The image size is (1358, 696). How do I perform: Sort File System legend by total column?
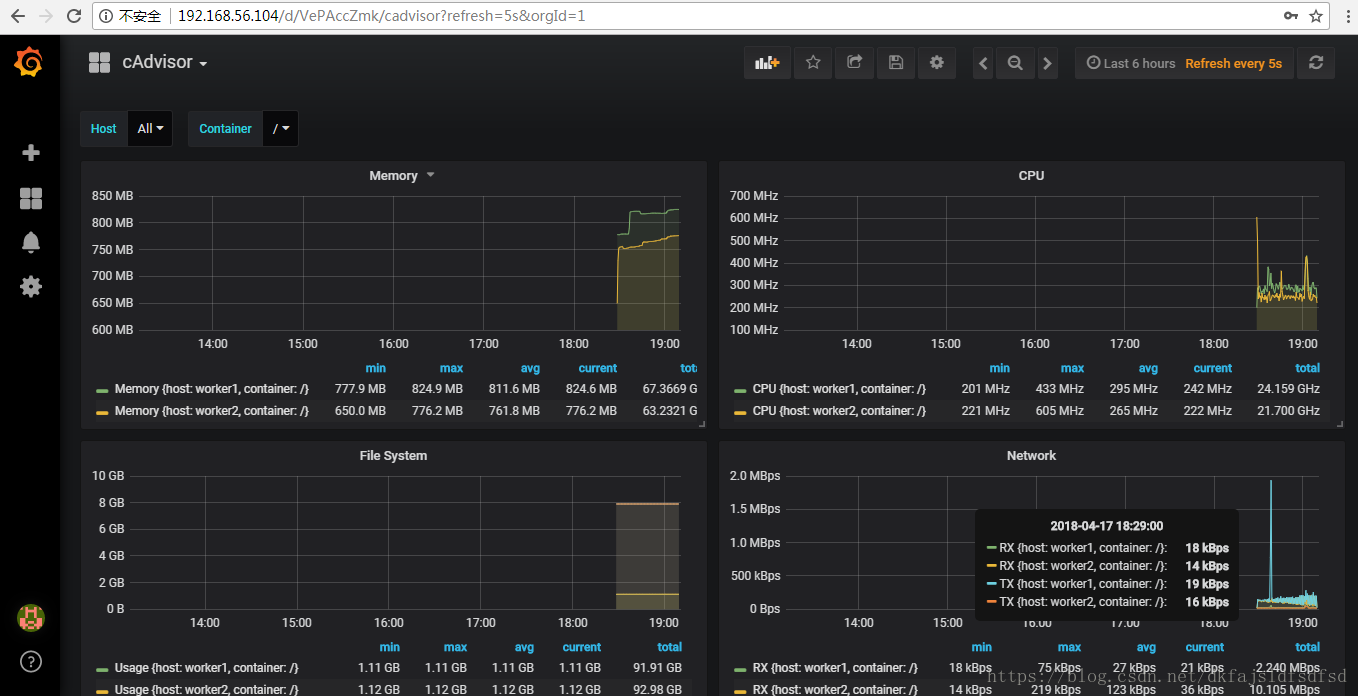(670, 647)
